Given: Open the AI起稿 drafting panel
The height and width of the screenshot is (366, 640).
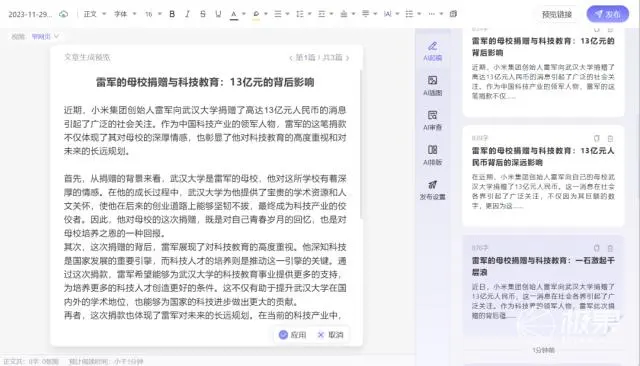Looking at the screenshot, I should coord(433,51).
